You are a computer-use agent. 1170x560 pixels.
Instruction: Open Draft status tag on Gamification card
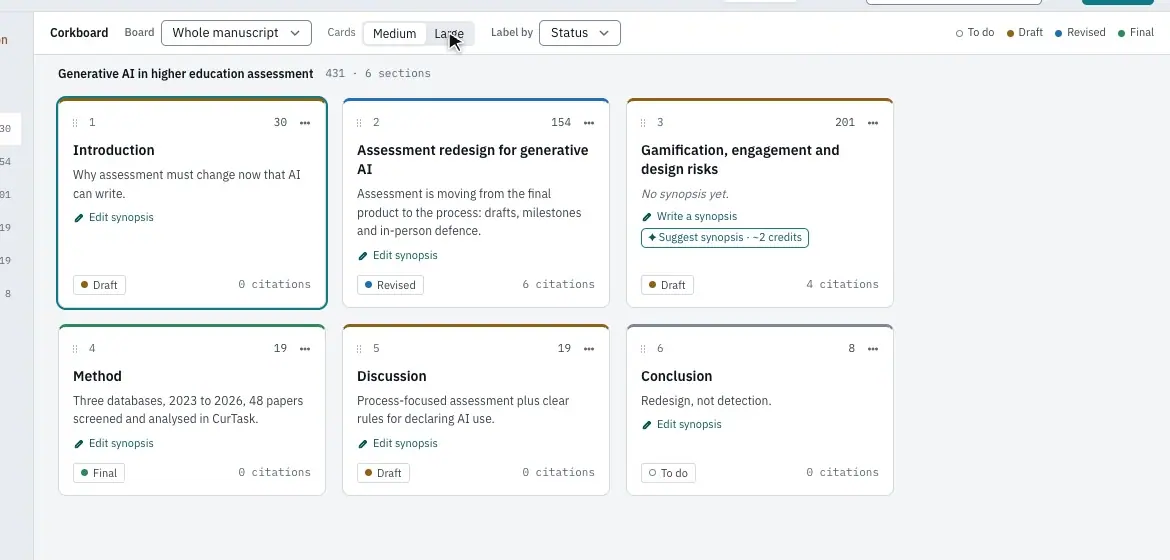click(x=667, y=285)
